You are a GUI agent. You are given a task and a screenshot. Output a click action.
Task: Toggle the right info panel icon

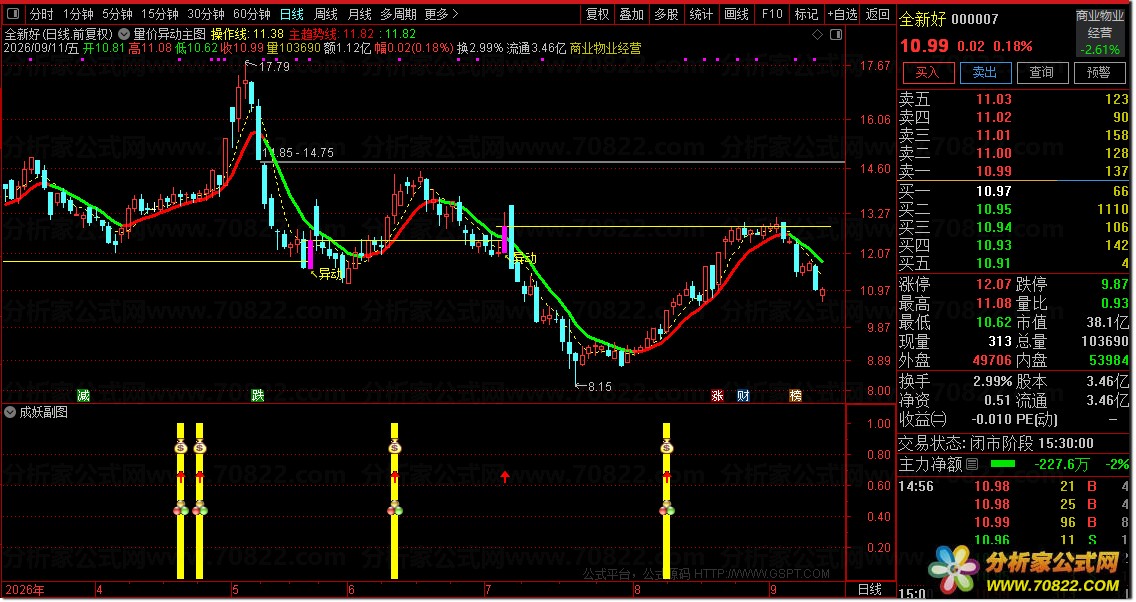[x=835, y=35]
